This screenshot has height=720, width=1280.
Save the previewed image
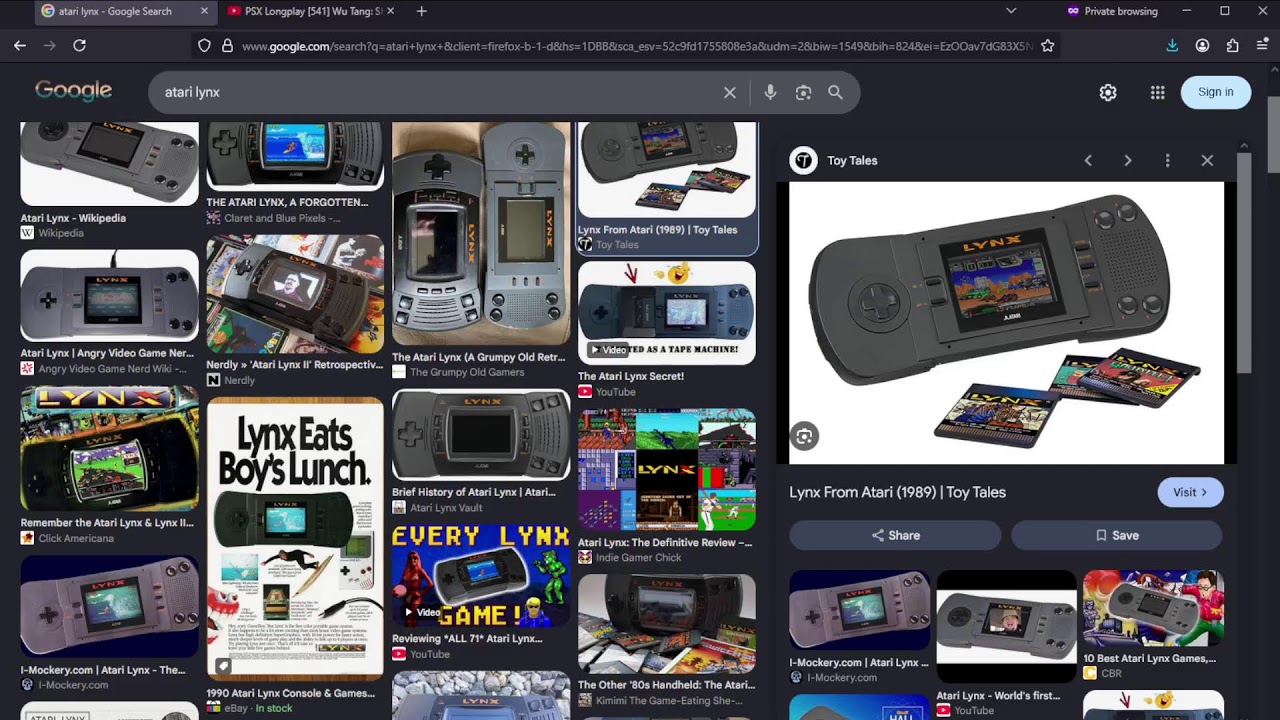[x=1116, y=535]
